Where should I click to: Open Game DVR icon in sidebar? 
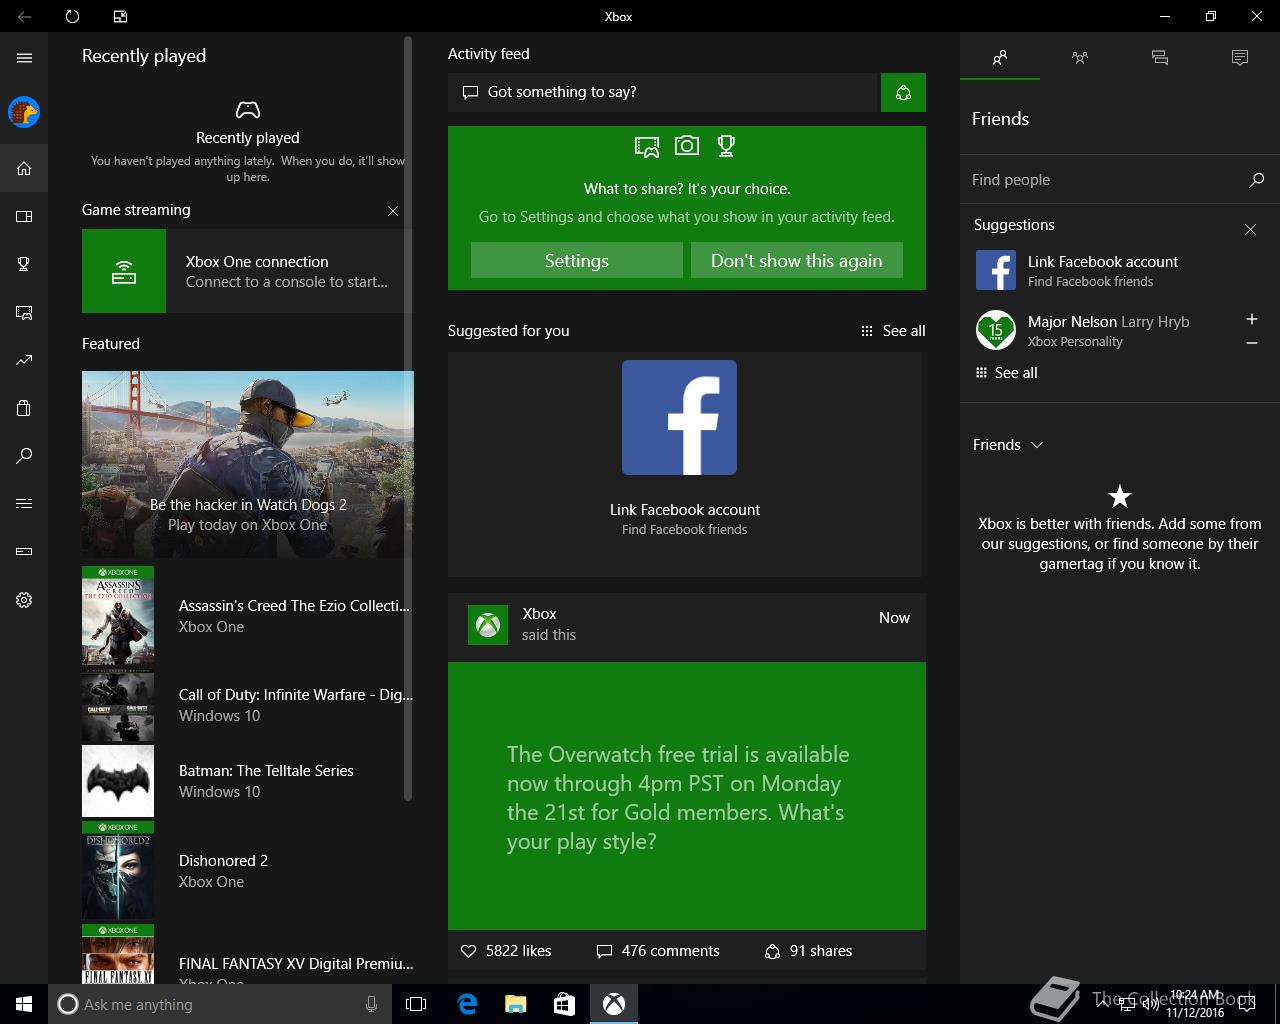click(24, 313)
